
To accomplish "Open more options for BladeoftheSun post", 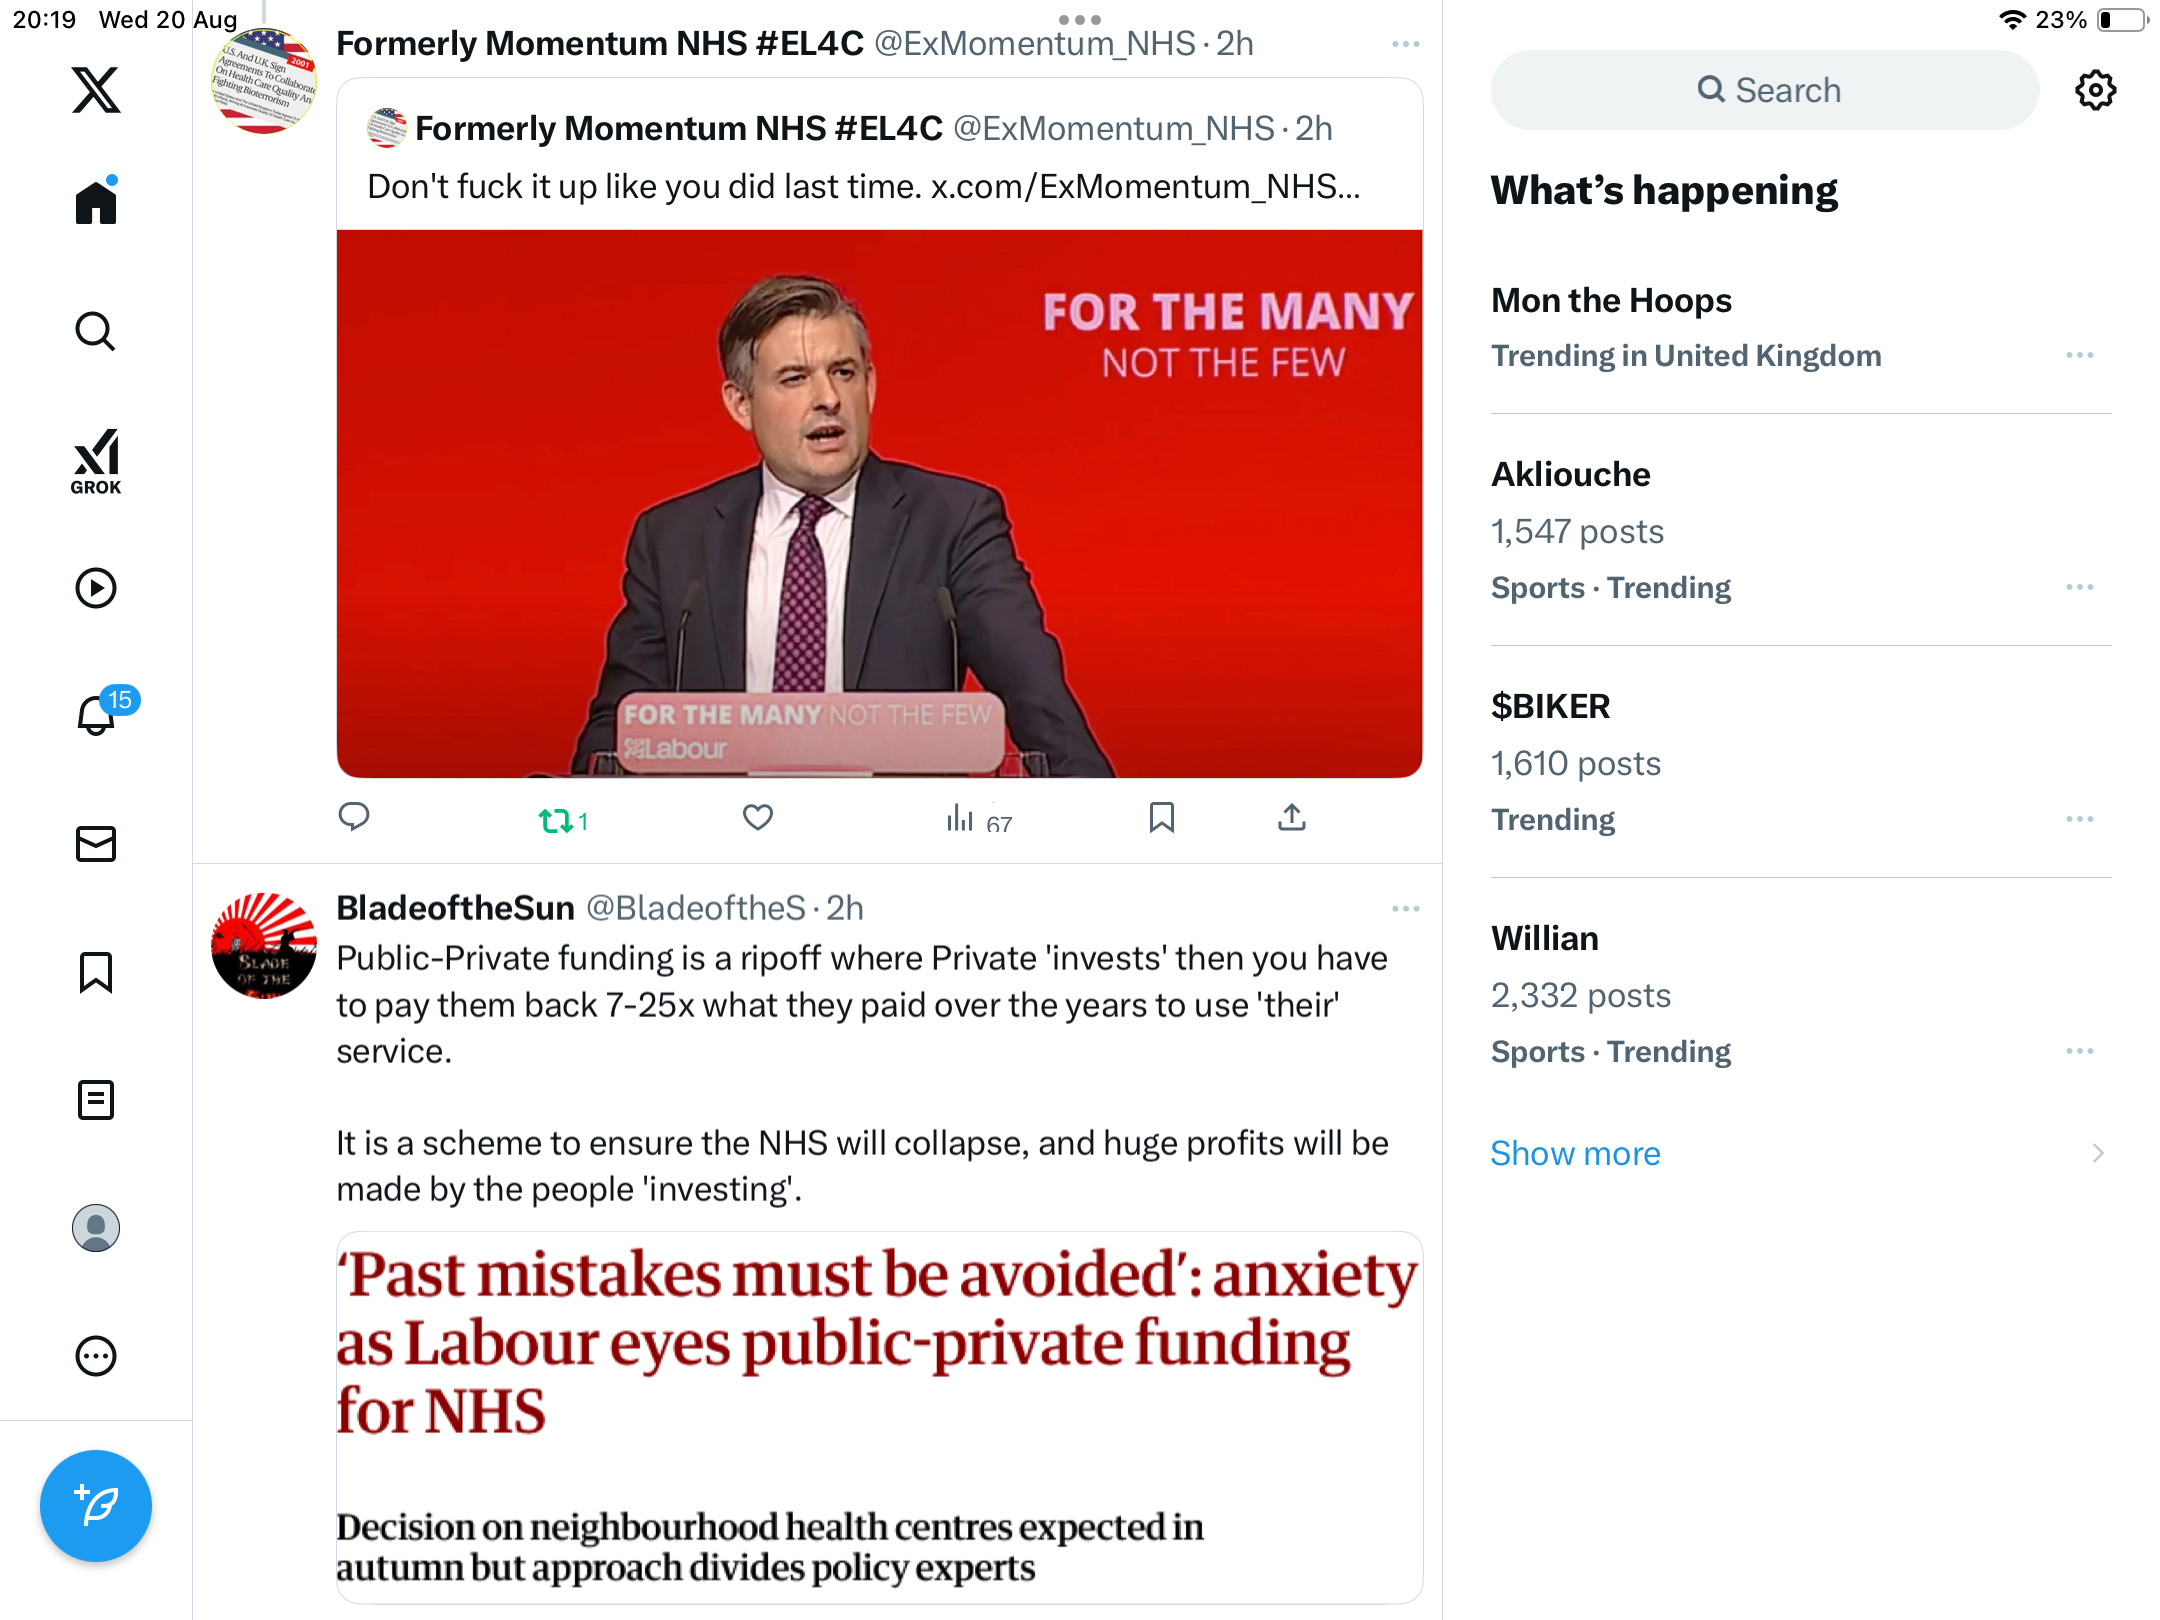I will 1405,908.
